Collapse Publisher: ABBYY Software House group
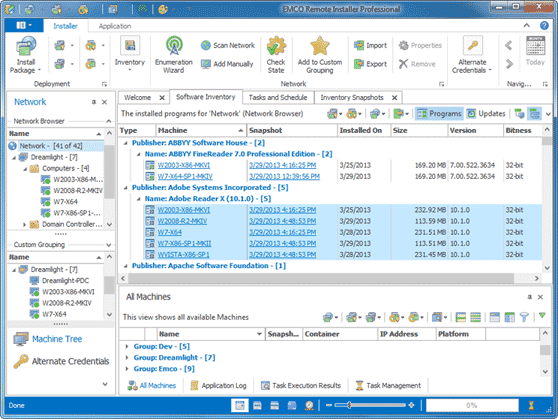The height and width of the screenshot is (419, 558). click(125, 143)
